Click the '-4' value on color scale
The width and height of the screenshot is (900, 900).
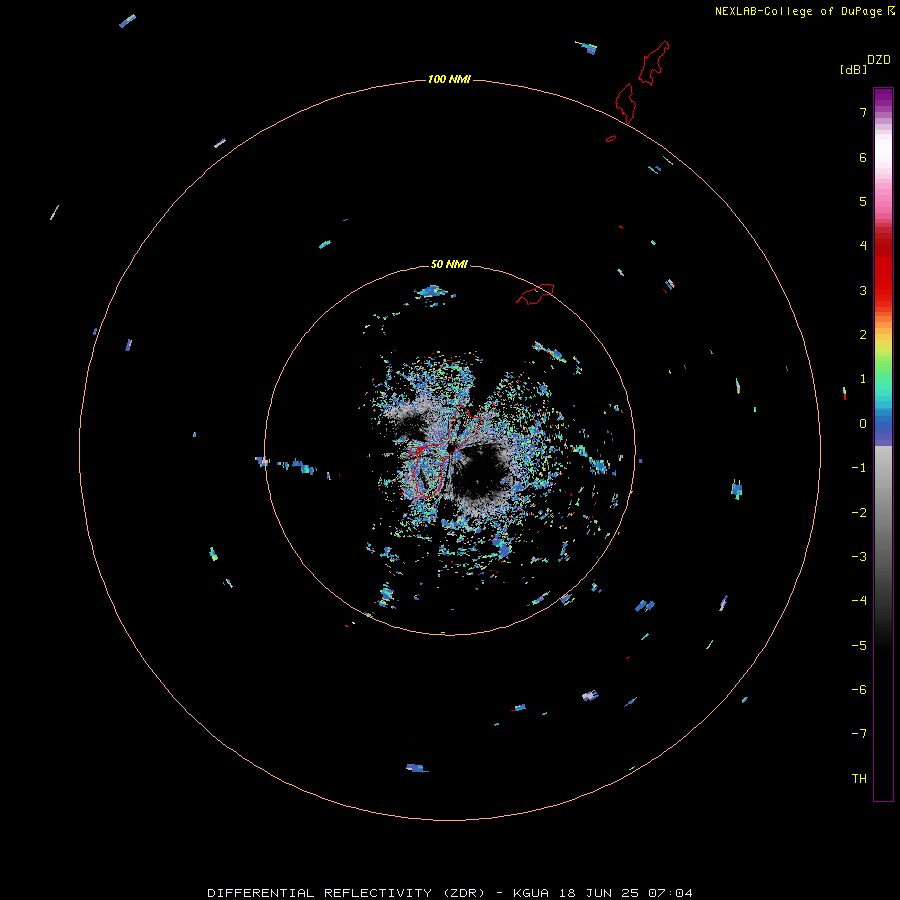(859, 601)
